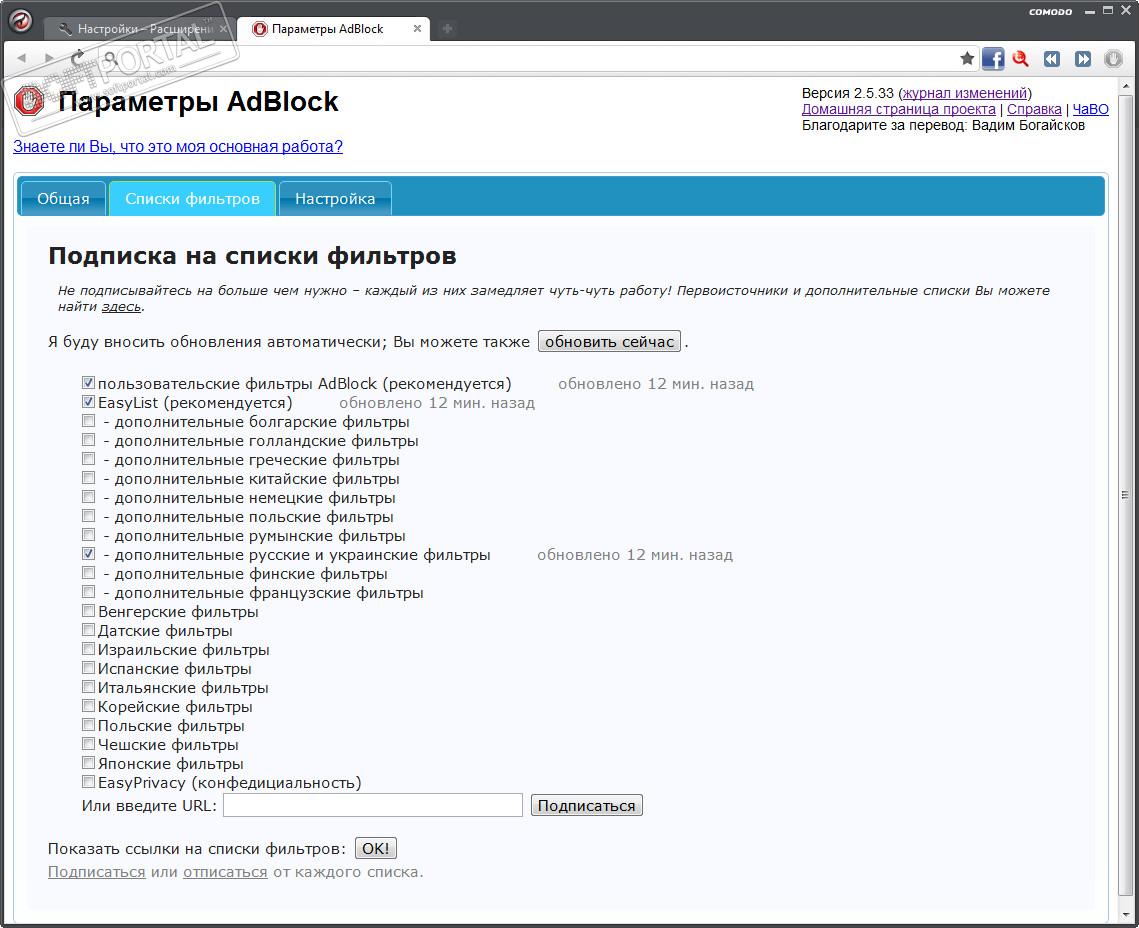1139x928 pixels.
Task: Enable дополнительные китайские фильтры
Action: tap(88, 477)
